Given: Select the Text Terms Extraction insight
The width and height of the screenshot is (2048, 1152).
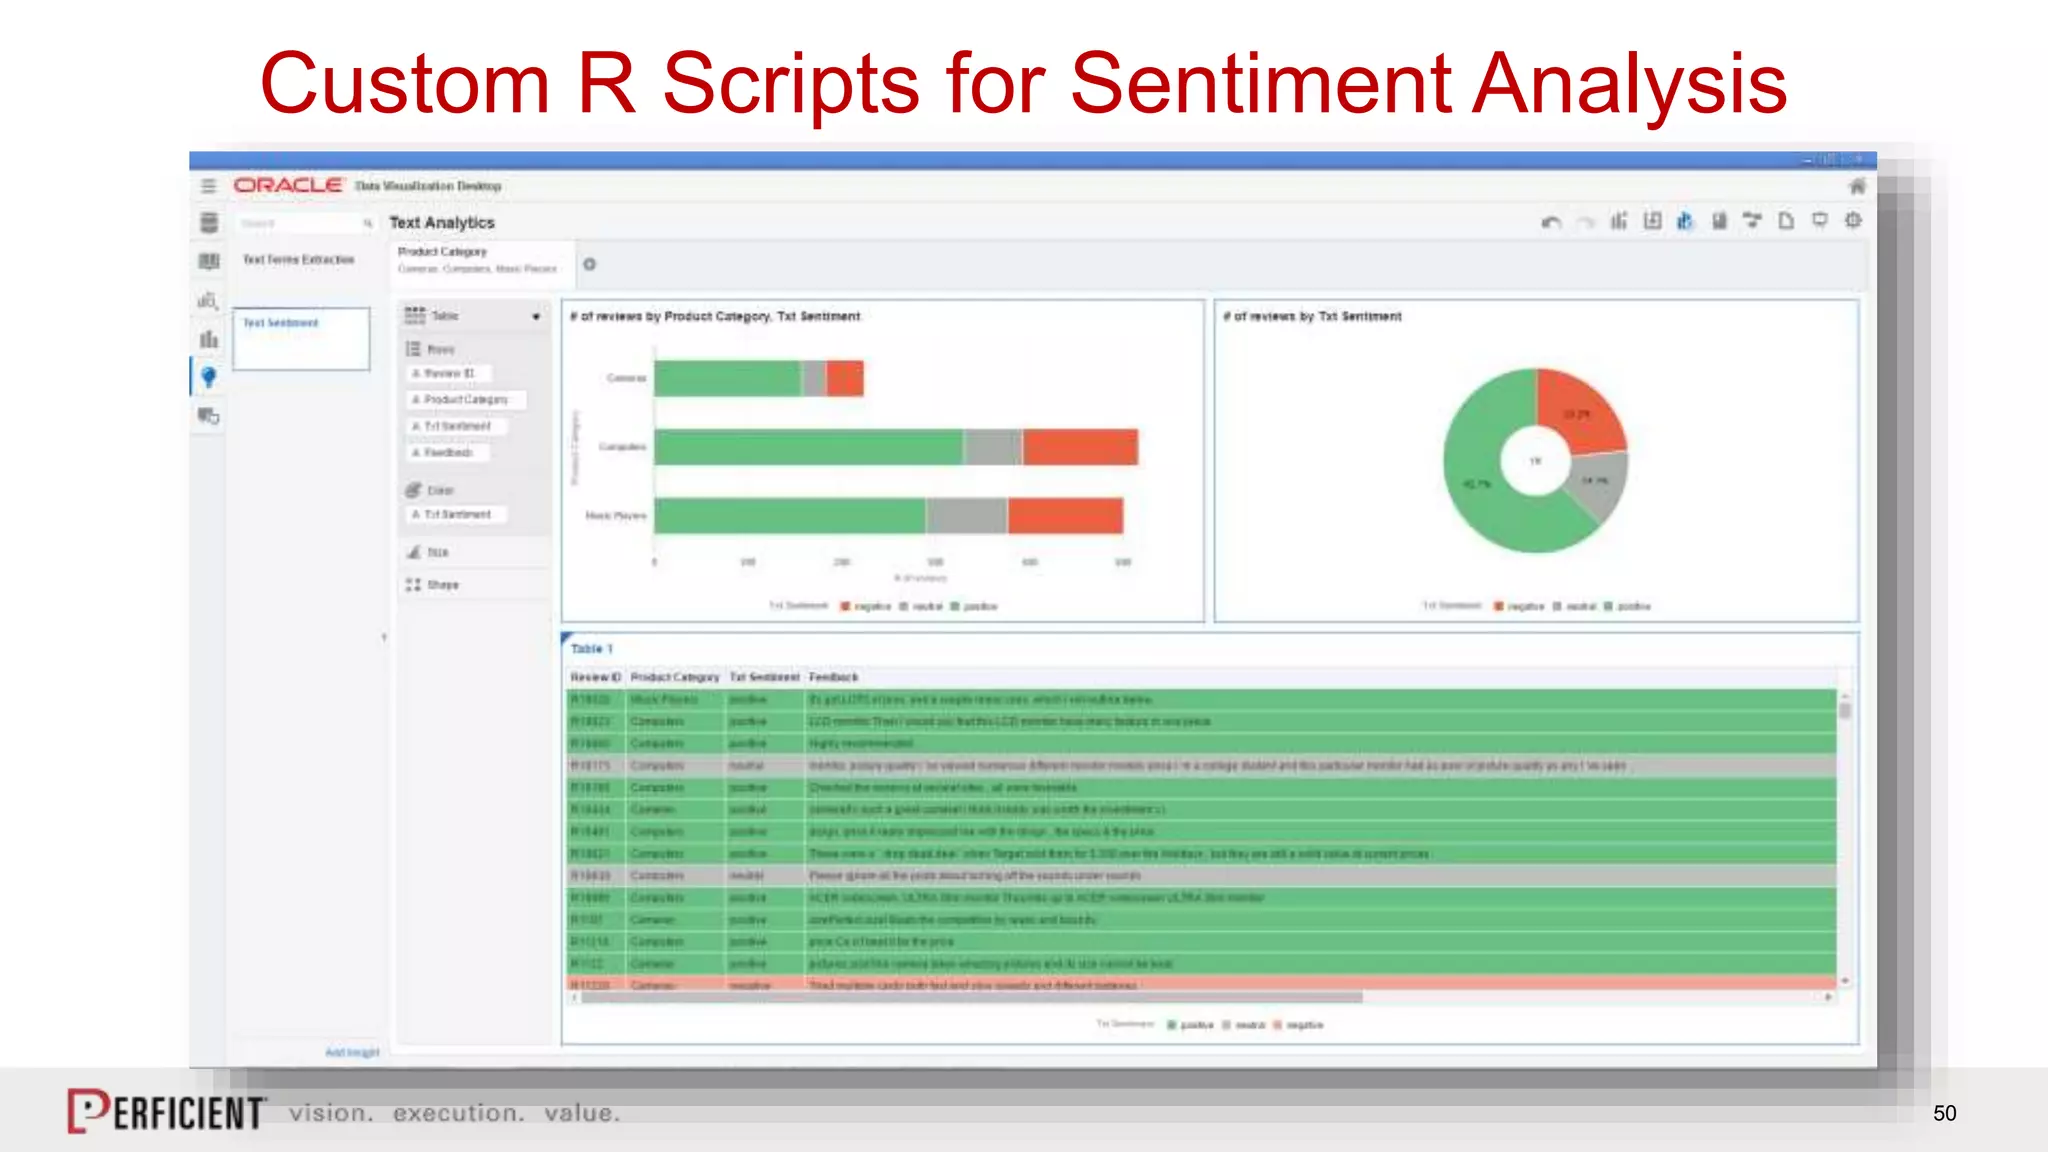Looking at the screenshot, I should pyautogui.click(x=298, y=260).
